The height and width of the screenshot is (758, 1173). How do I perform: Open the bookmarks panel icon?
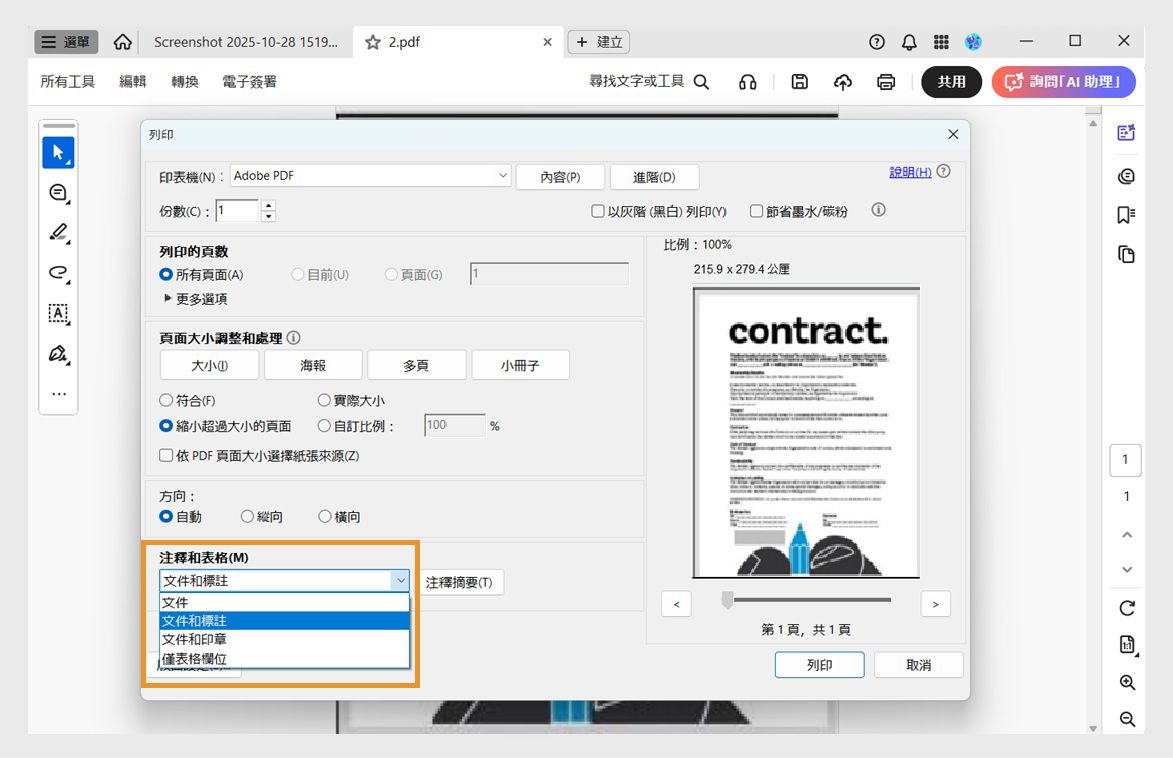(x=1125, y=214)
